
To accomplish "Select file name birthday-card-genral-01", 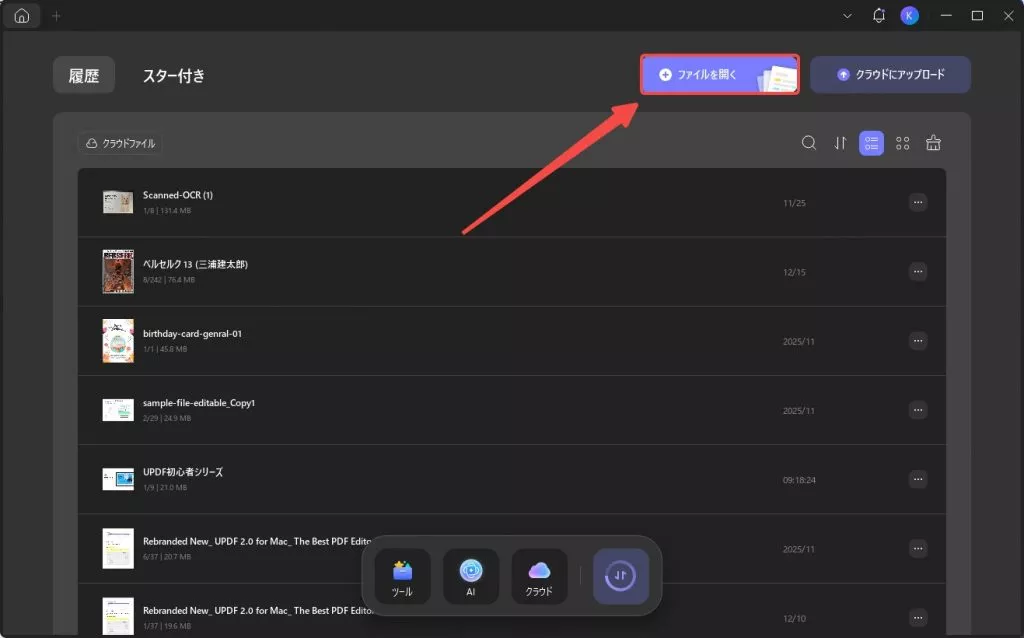I will pyautogui.click(x=192, y=334).
